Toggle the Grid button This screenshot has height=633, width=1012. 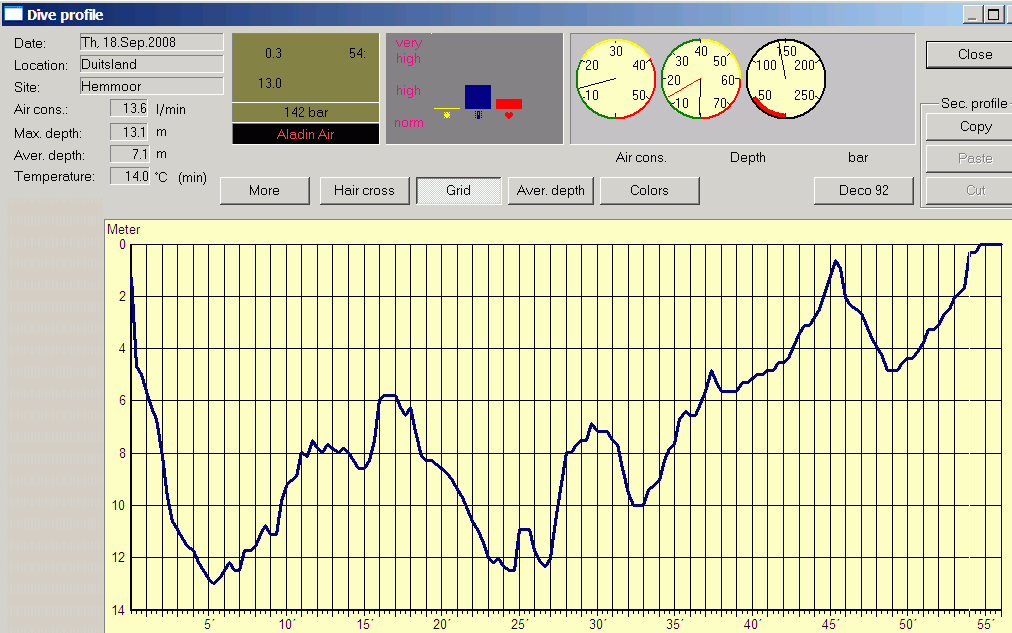[458, 190]
